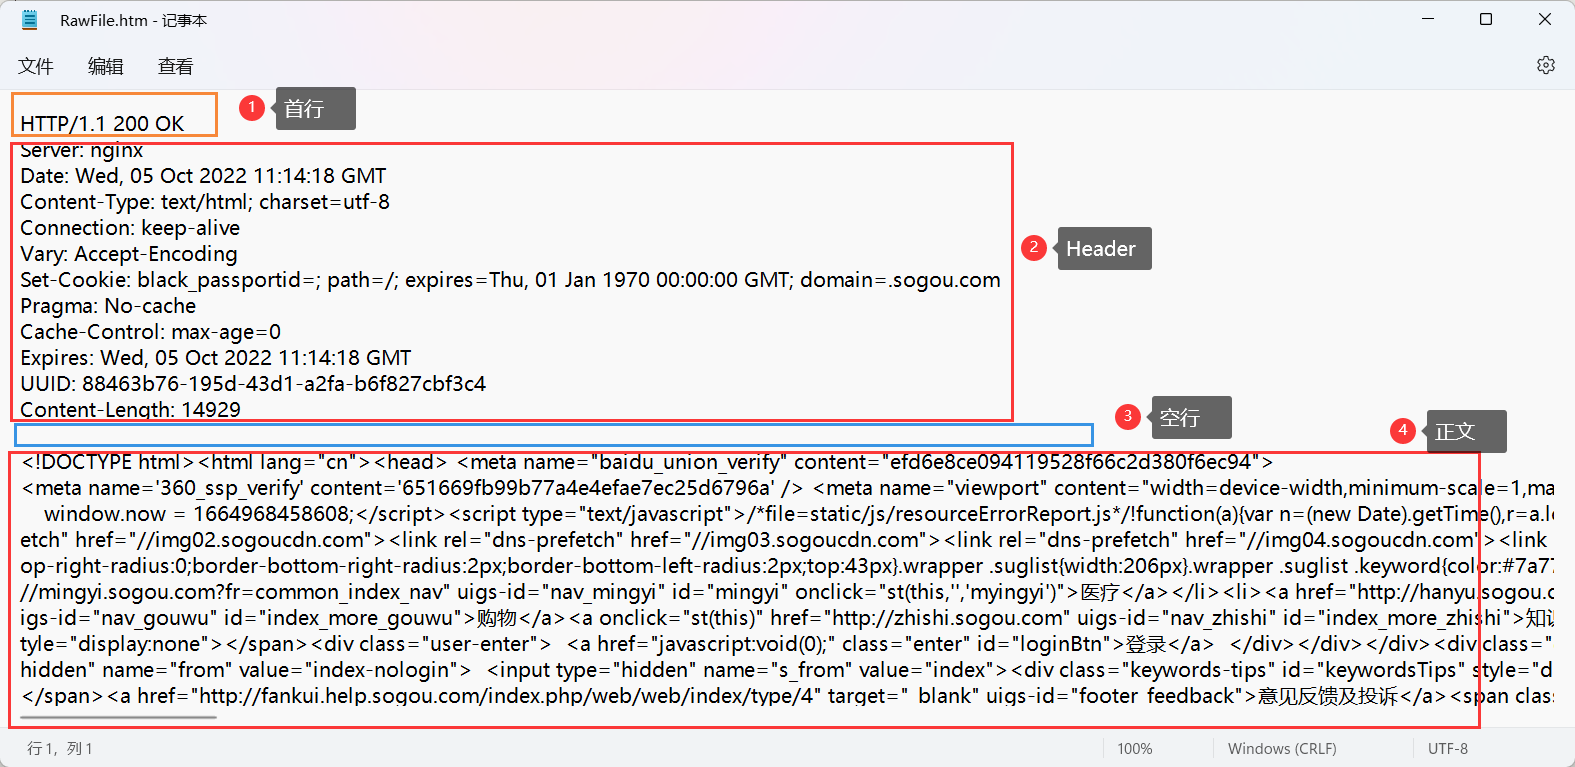Click the 'HTTP/1.1 200 OK' line
Image resolution: width=1575 pixels, height=767 pixels.
[102, 124]
